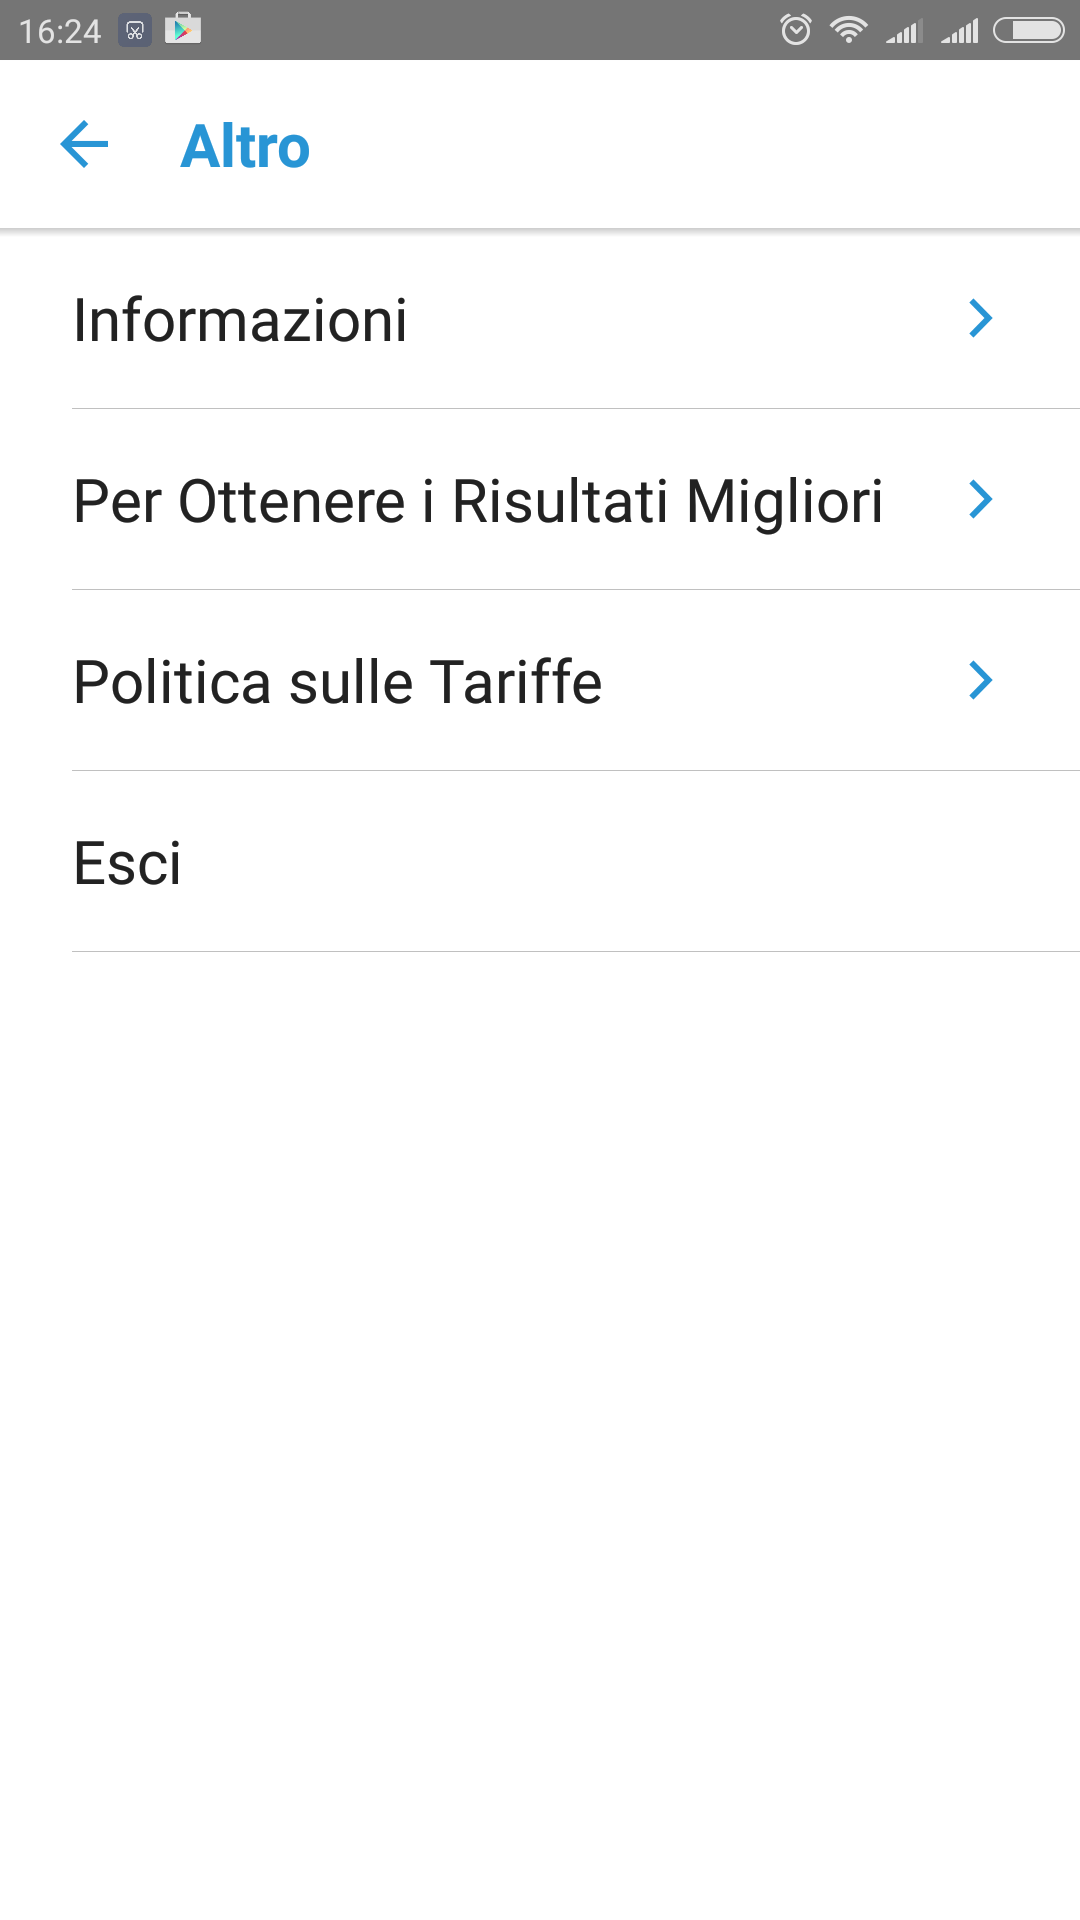Tap the Wi-Fi signal icon
This screenshot has width=1080, height=1920.
(848, 30)
